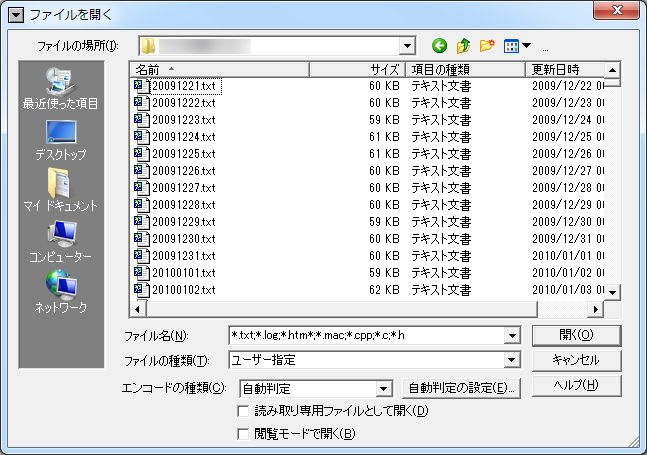This screenshot has width=647, height=455.
Task: Open the view menu dropdown arrow
Action: click(x=527, y=45)
